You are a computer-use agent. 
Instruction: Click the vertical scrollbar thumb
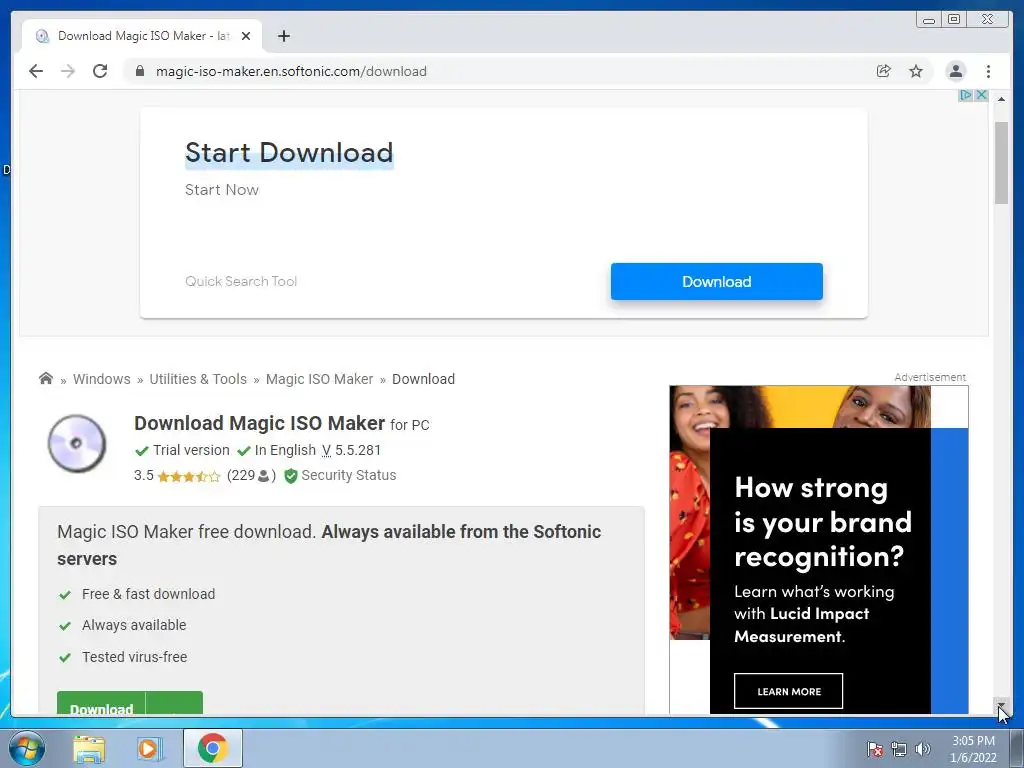pos(1001,163)
